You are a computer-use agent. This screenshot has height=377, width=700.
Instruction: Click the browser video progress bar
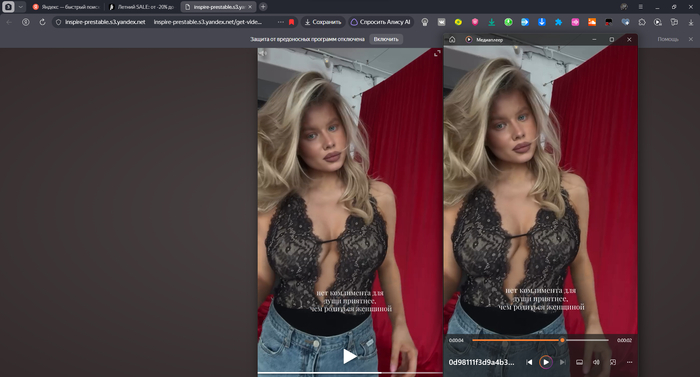click(350, 373)
